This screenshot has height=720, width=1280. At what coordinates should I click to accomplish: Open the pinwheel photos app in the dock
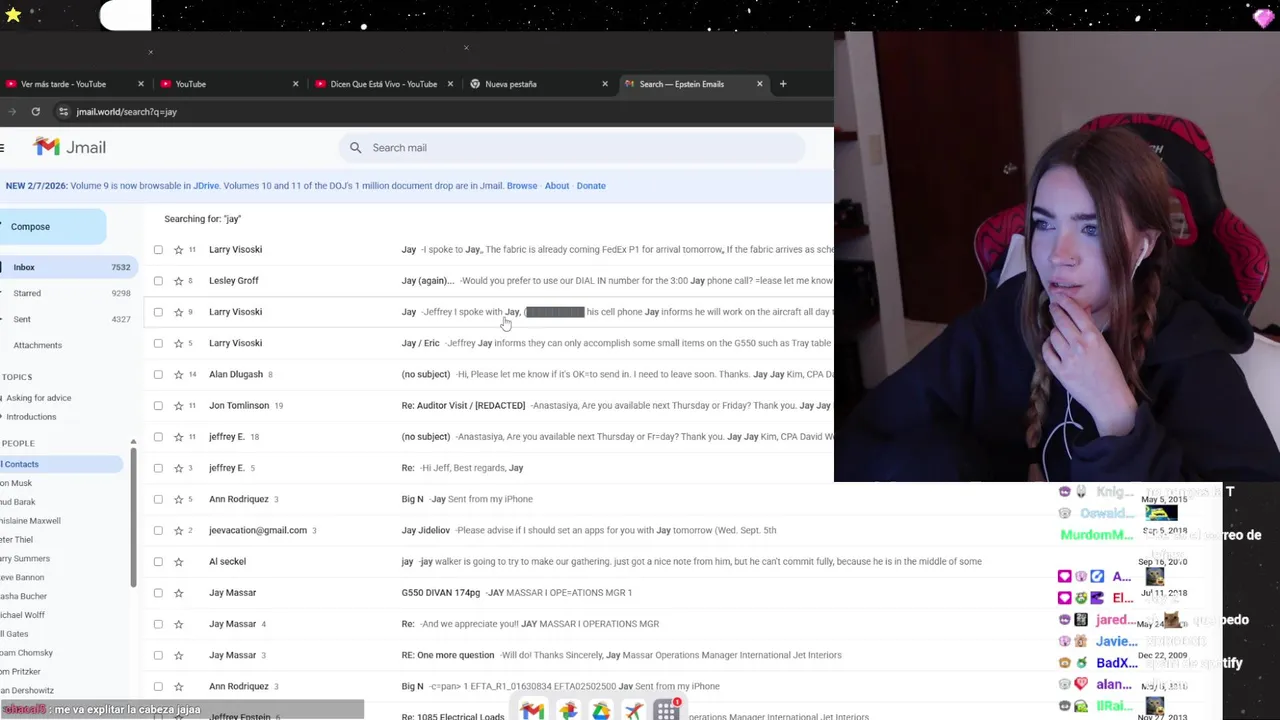568,710
